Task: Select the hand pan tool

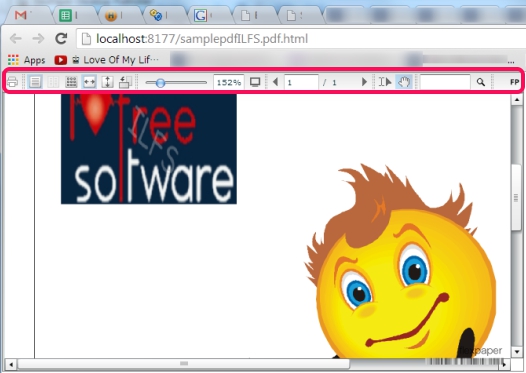Action: [404, 82]
